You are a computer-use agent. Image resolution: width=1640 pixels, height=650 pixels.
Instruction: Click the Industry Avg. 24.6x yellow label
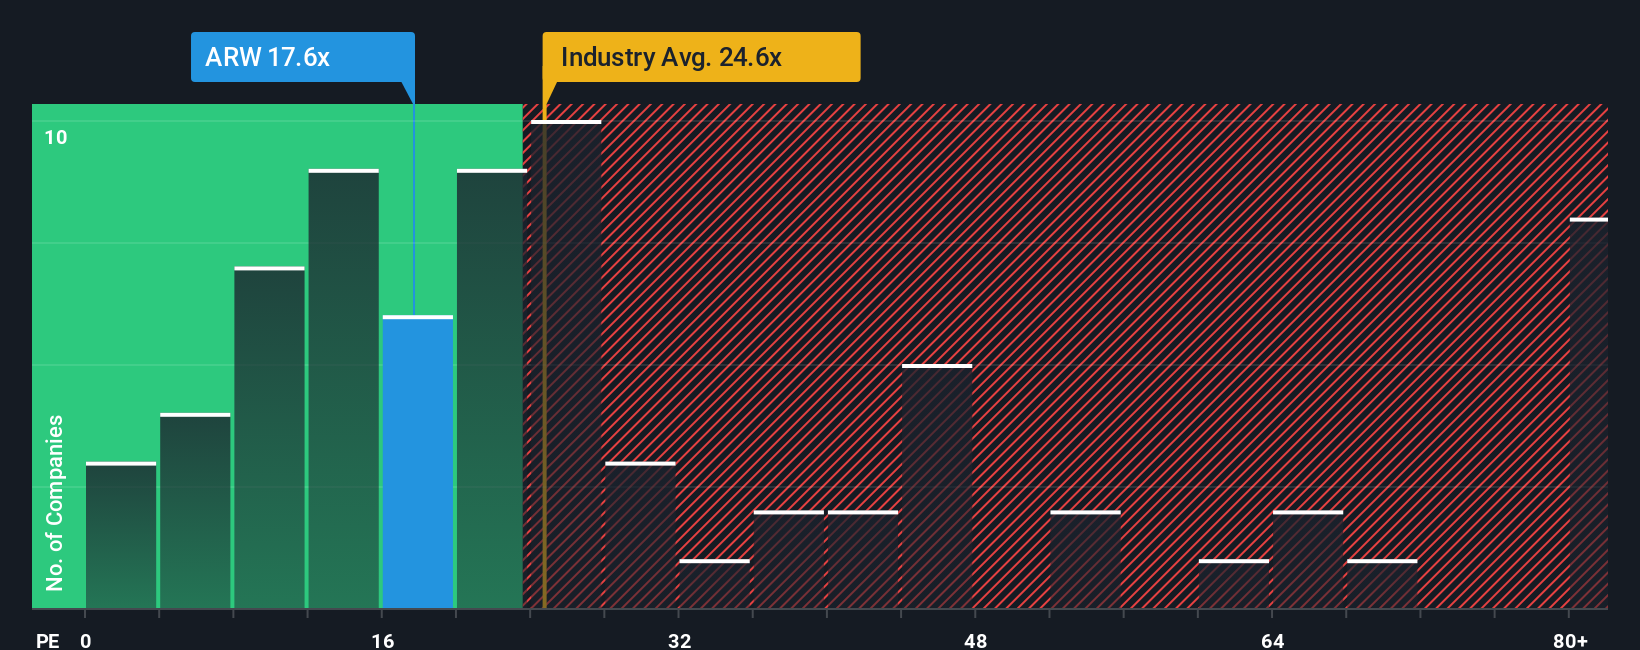click(x=701, y=57)
